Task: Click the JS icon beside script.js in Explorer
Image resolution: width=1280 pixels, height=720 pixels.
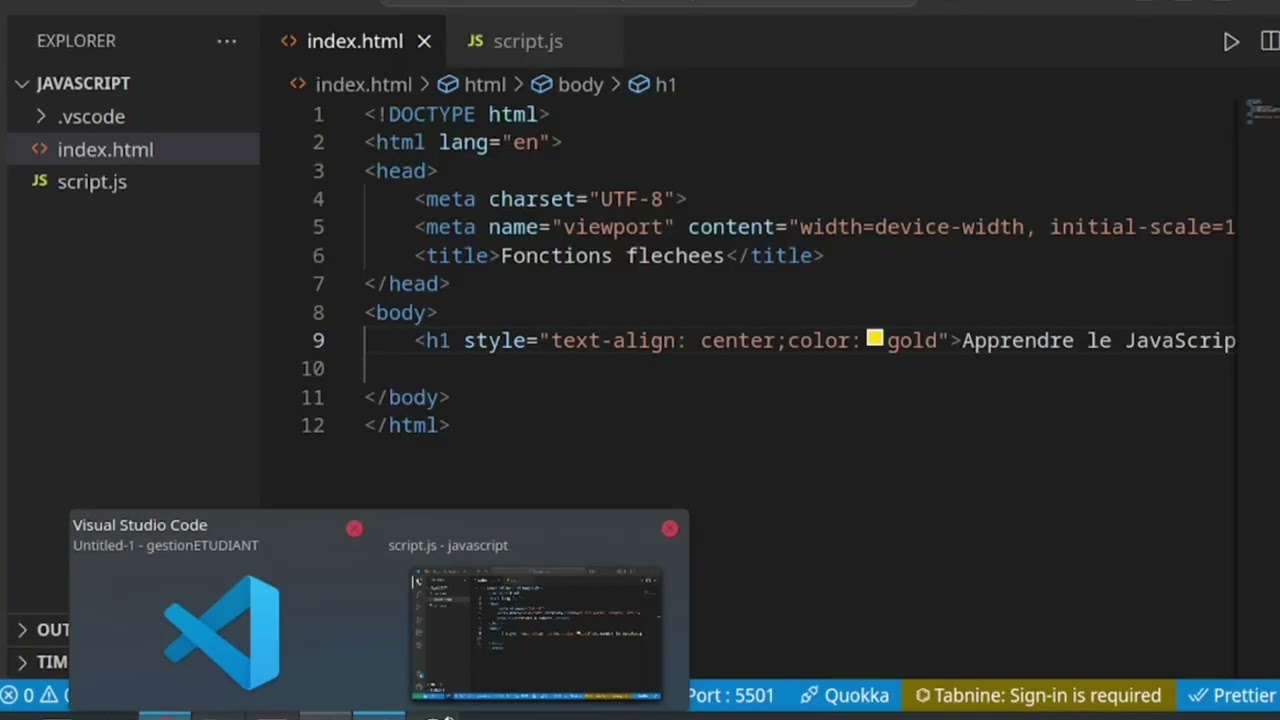Action: coord(40,181)
